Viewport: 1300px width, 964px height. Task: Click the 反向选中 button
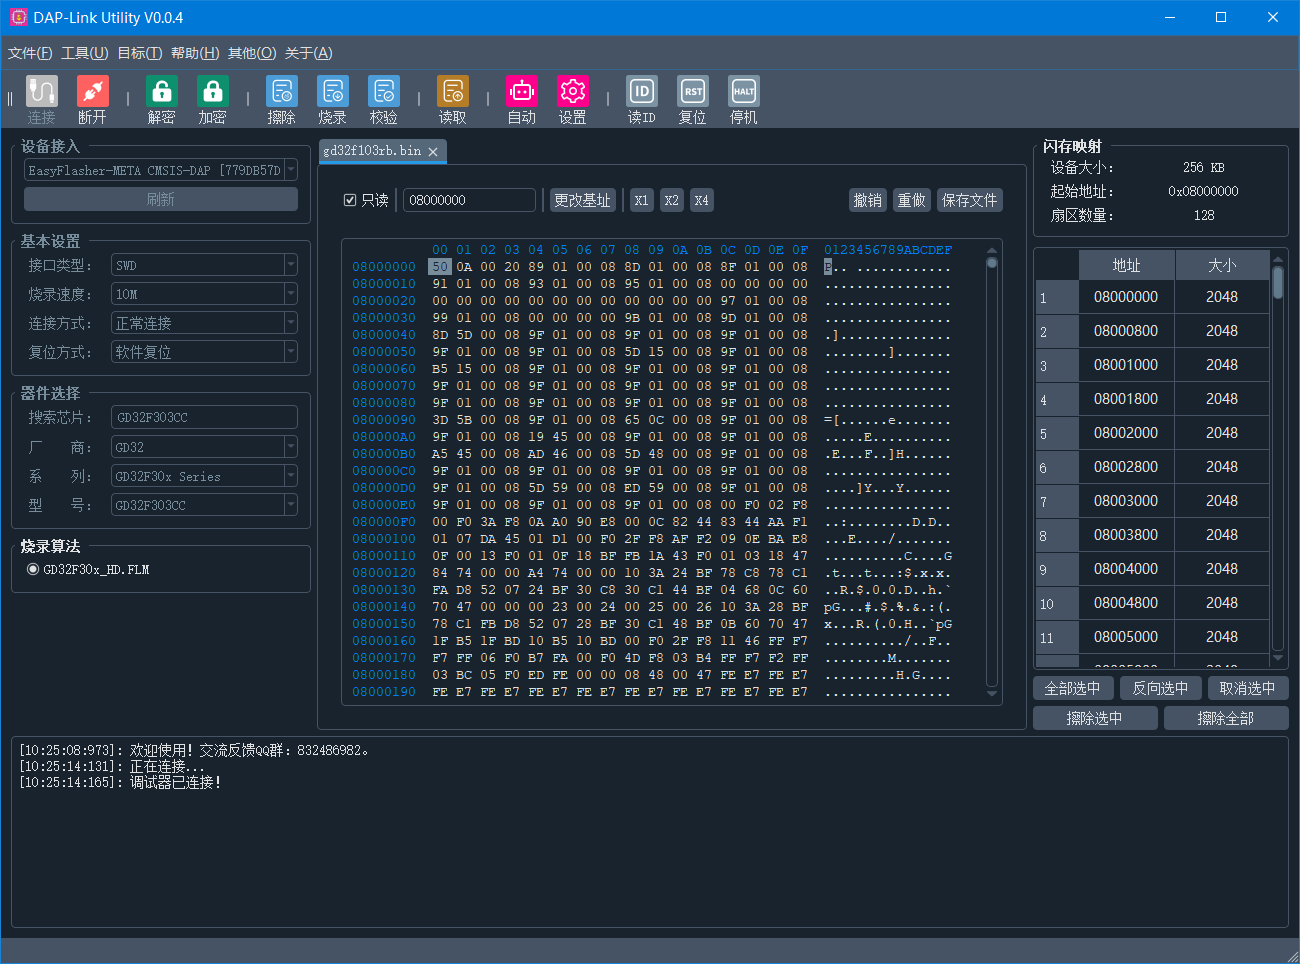[x=1160, y=688]
